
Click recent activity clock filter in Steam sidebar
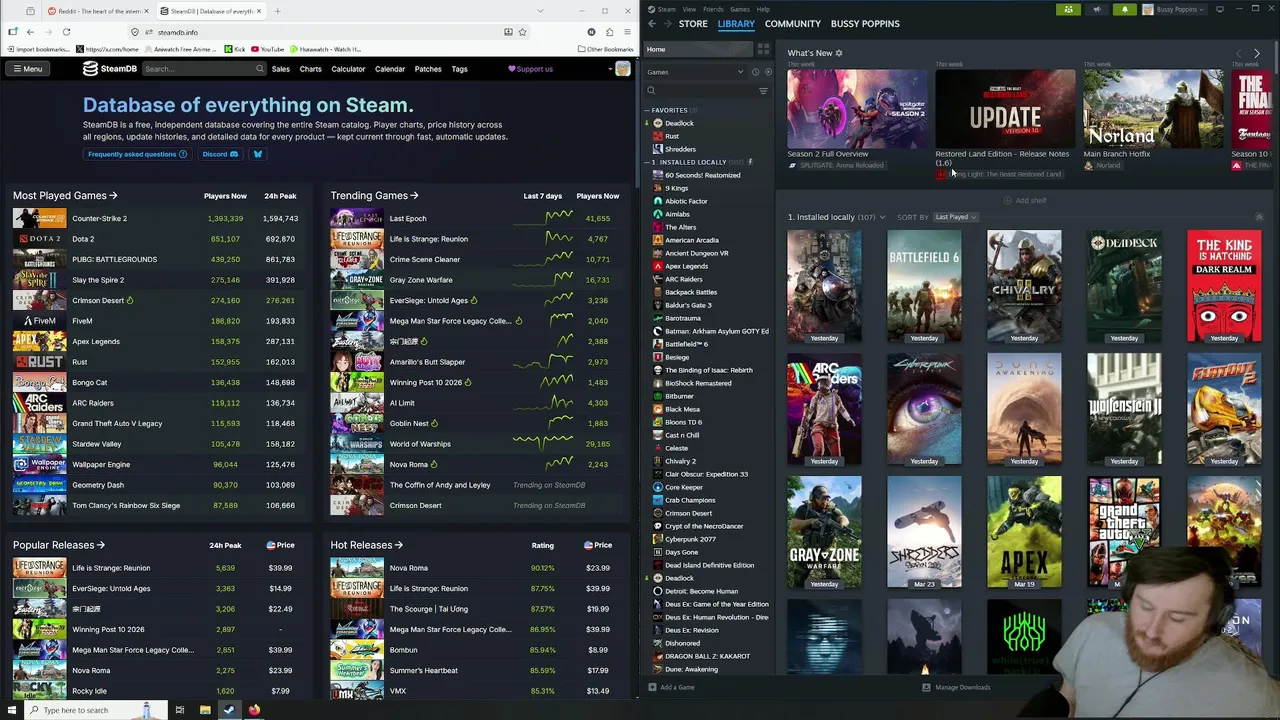click(x=755, y=72)
